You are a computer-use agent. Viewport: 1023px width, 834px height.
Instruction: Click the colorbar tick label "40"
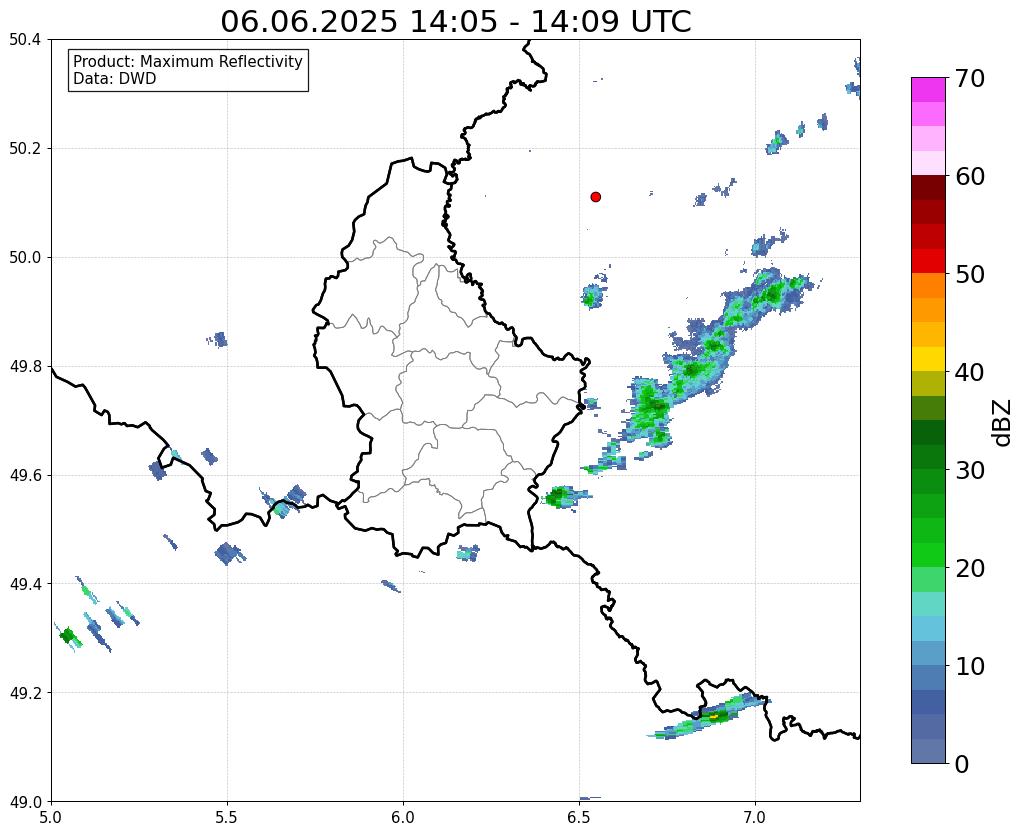tap(970, 372)
